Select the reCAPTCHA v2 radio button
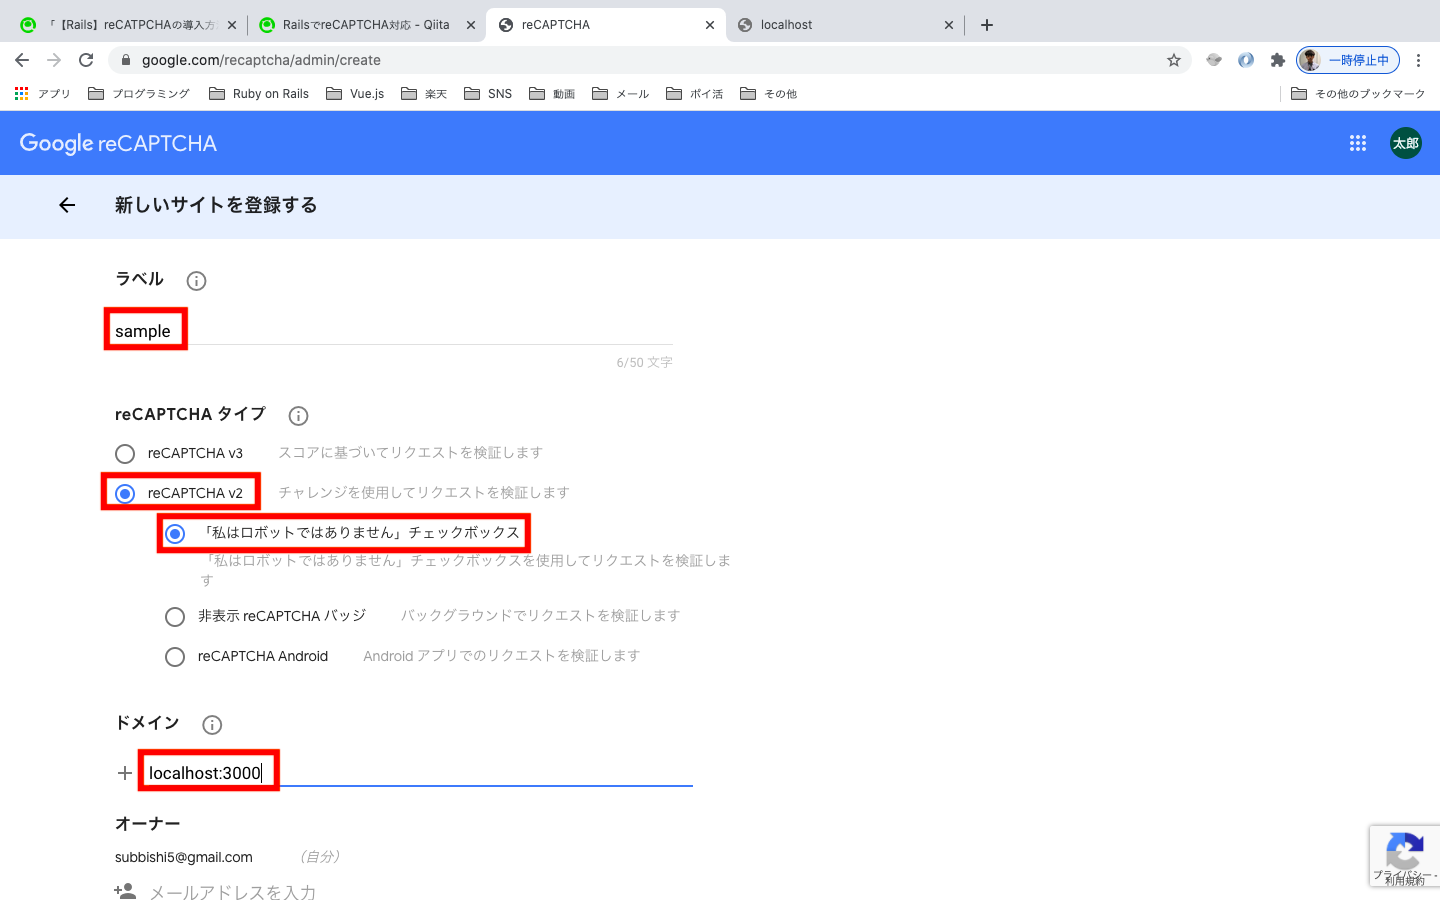 point(125,494)
